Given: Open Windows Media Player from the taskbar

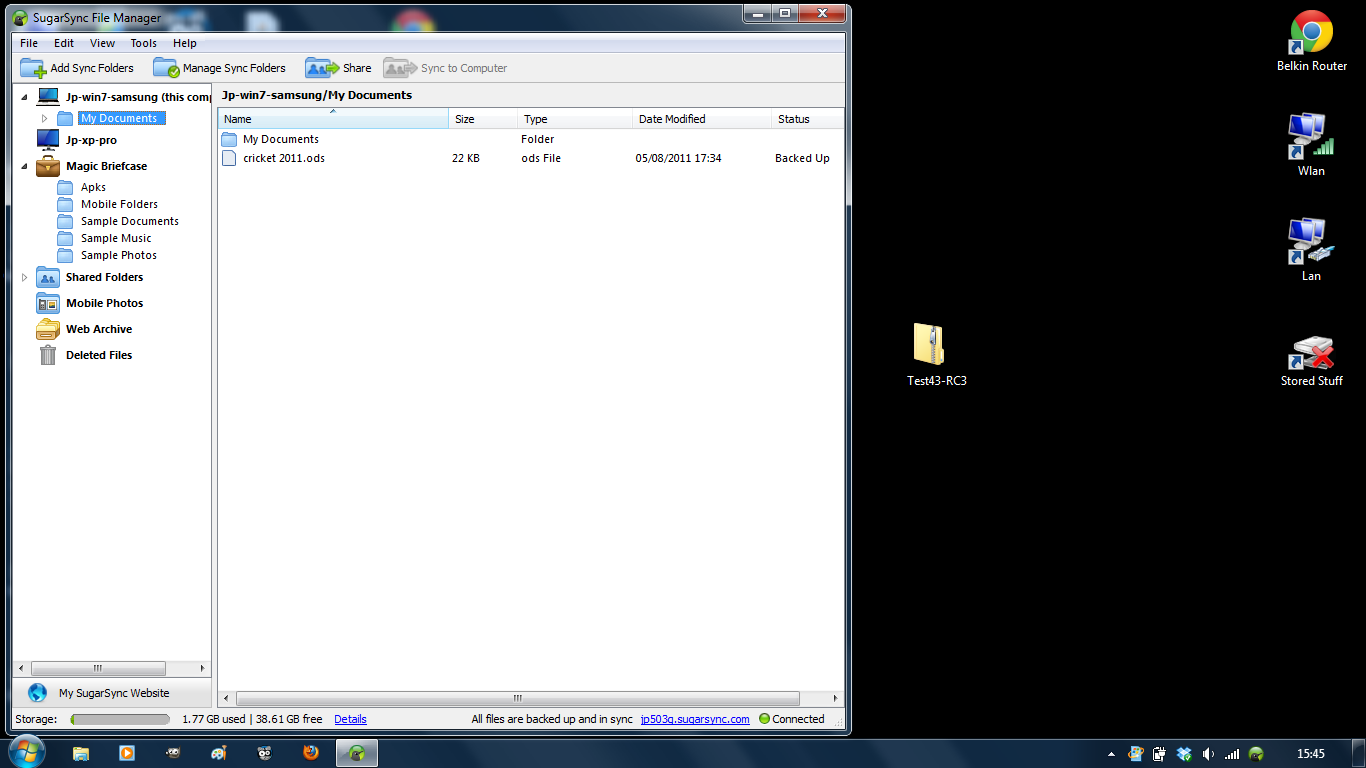Looking at the screenshot, I should pyautogui.click(x=127, y=753).
